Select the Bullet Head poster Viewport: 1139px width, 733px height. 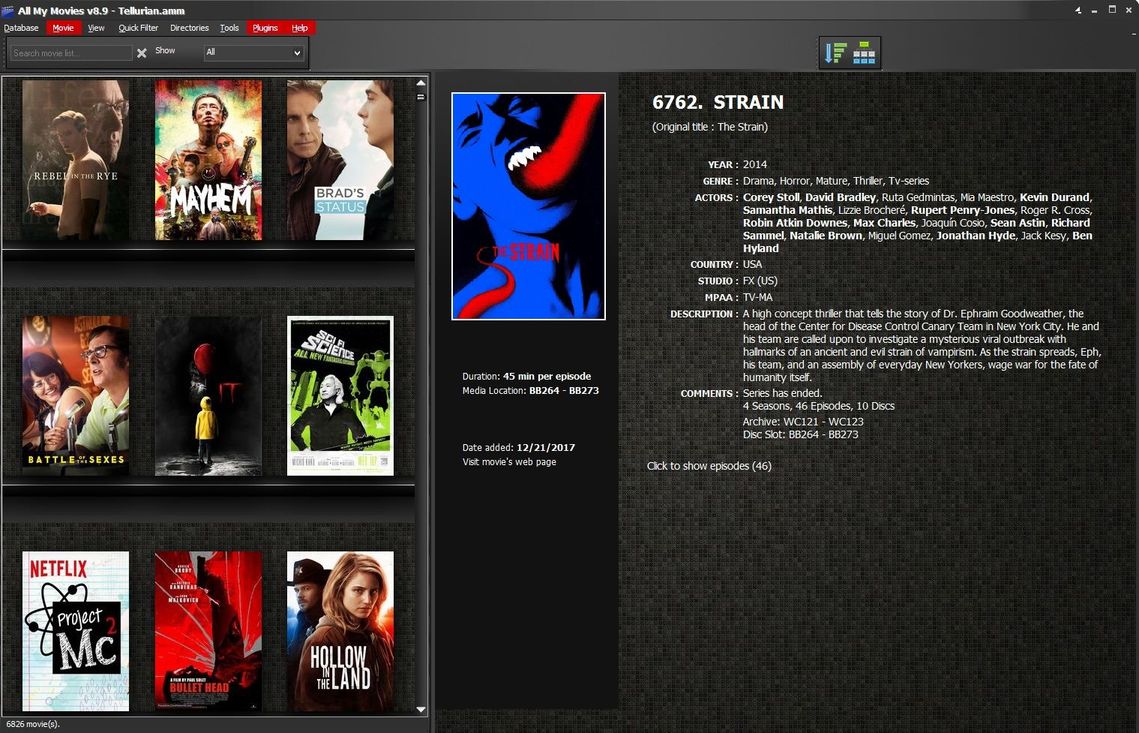(x=208, y=631)
